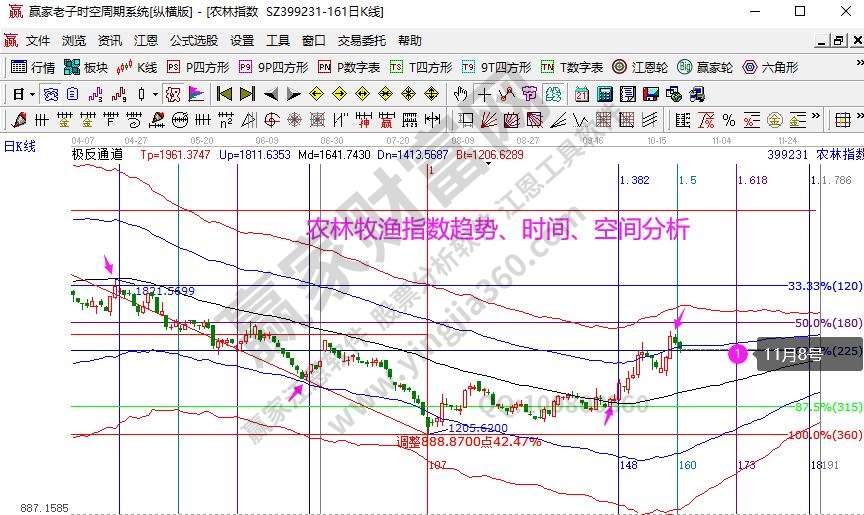Click the save floppy disk icon
This screenshot has width=864, height=515.
point(650,94)
